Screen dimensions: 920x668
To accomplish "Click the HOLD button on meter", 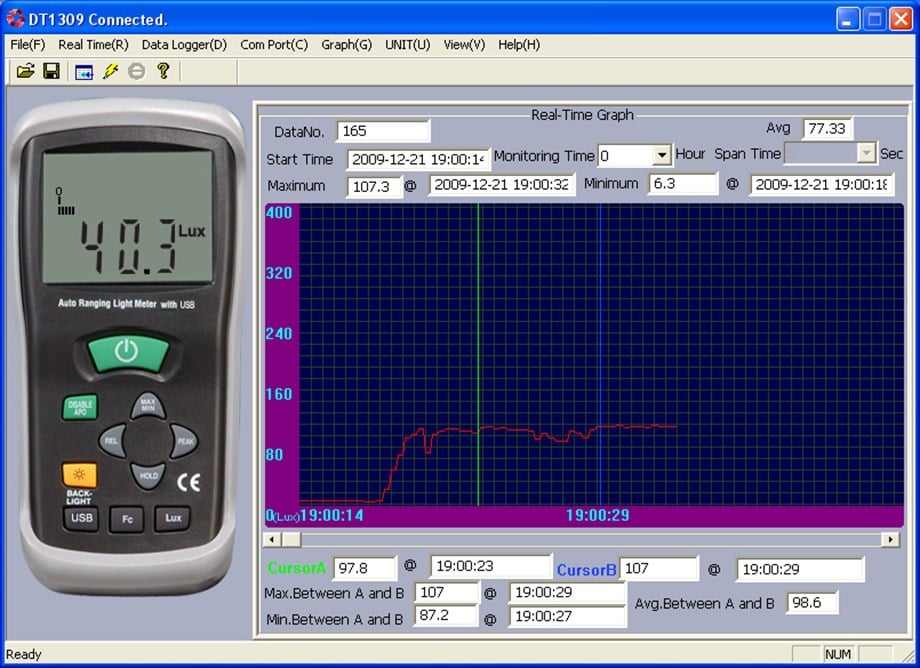I will 148,475.
